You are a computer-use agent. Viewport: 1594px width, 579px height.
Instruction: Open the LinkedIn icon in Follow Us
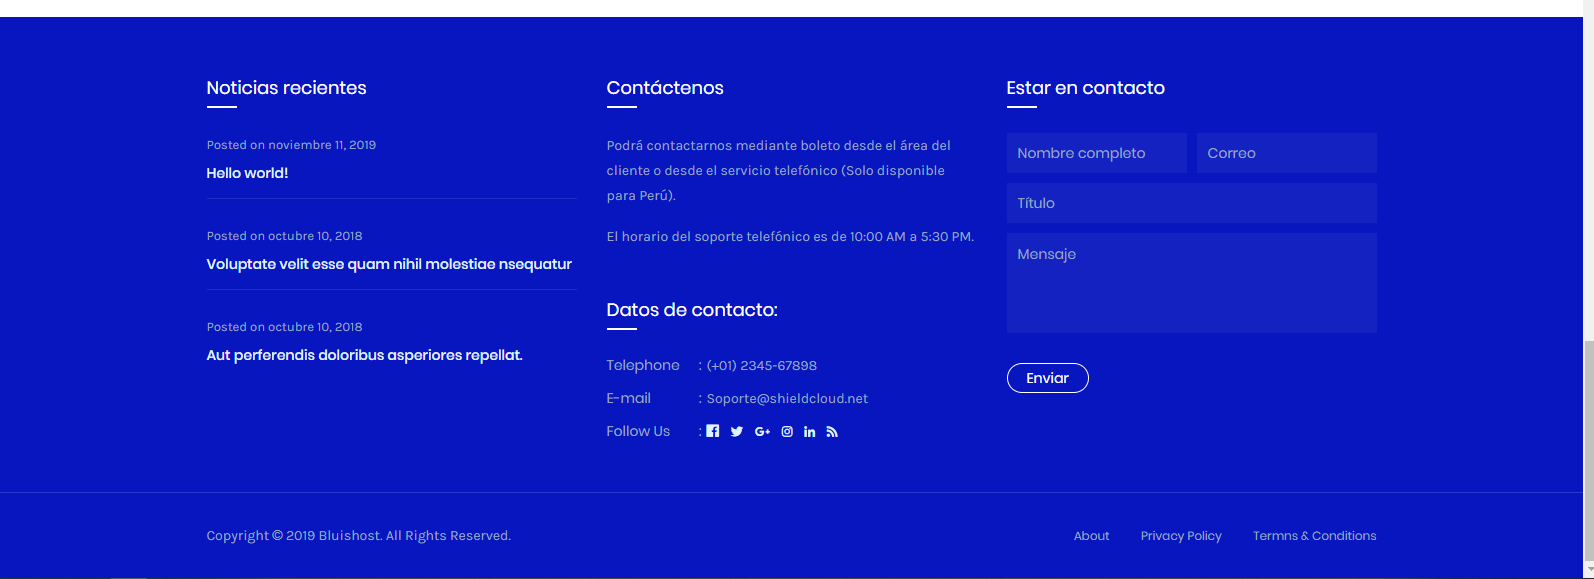810,432
